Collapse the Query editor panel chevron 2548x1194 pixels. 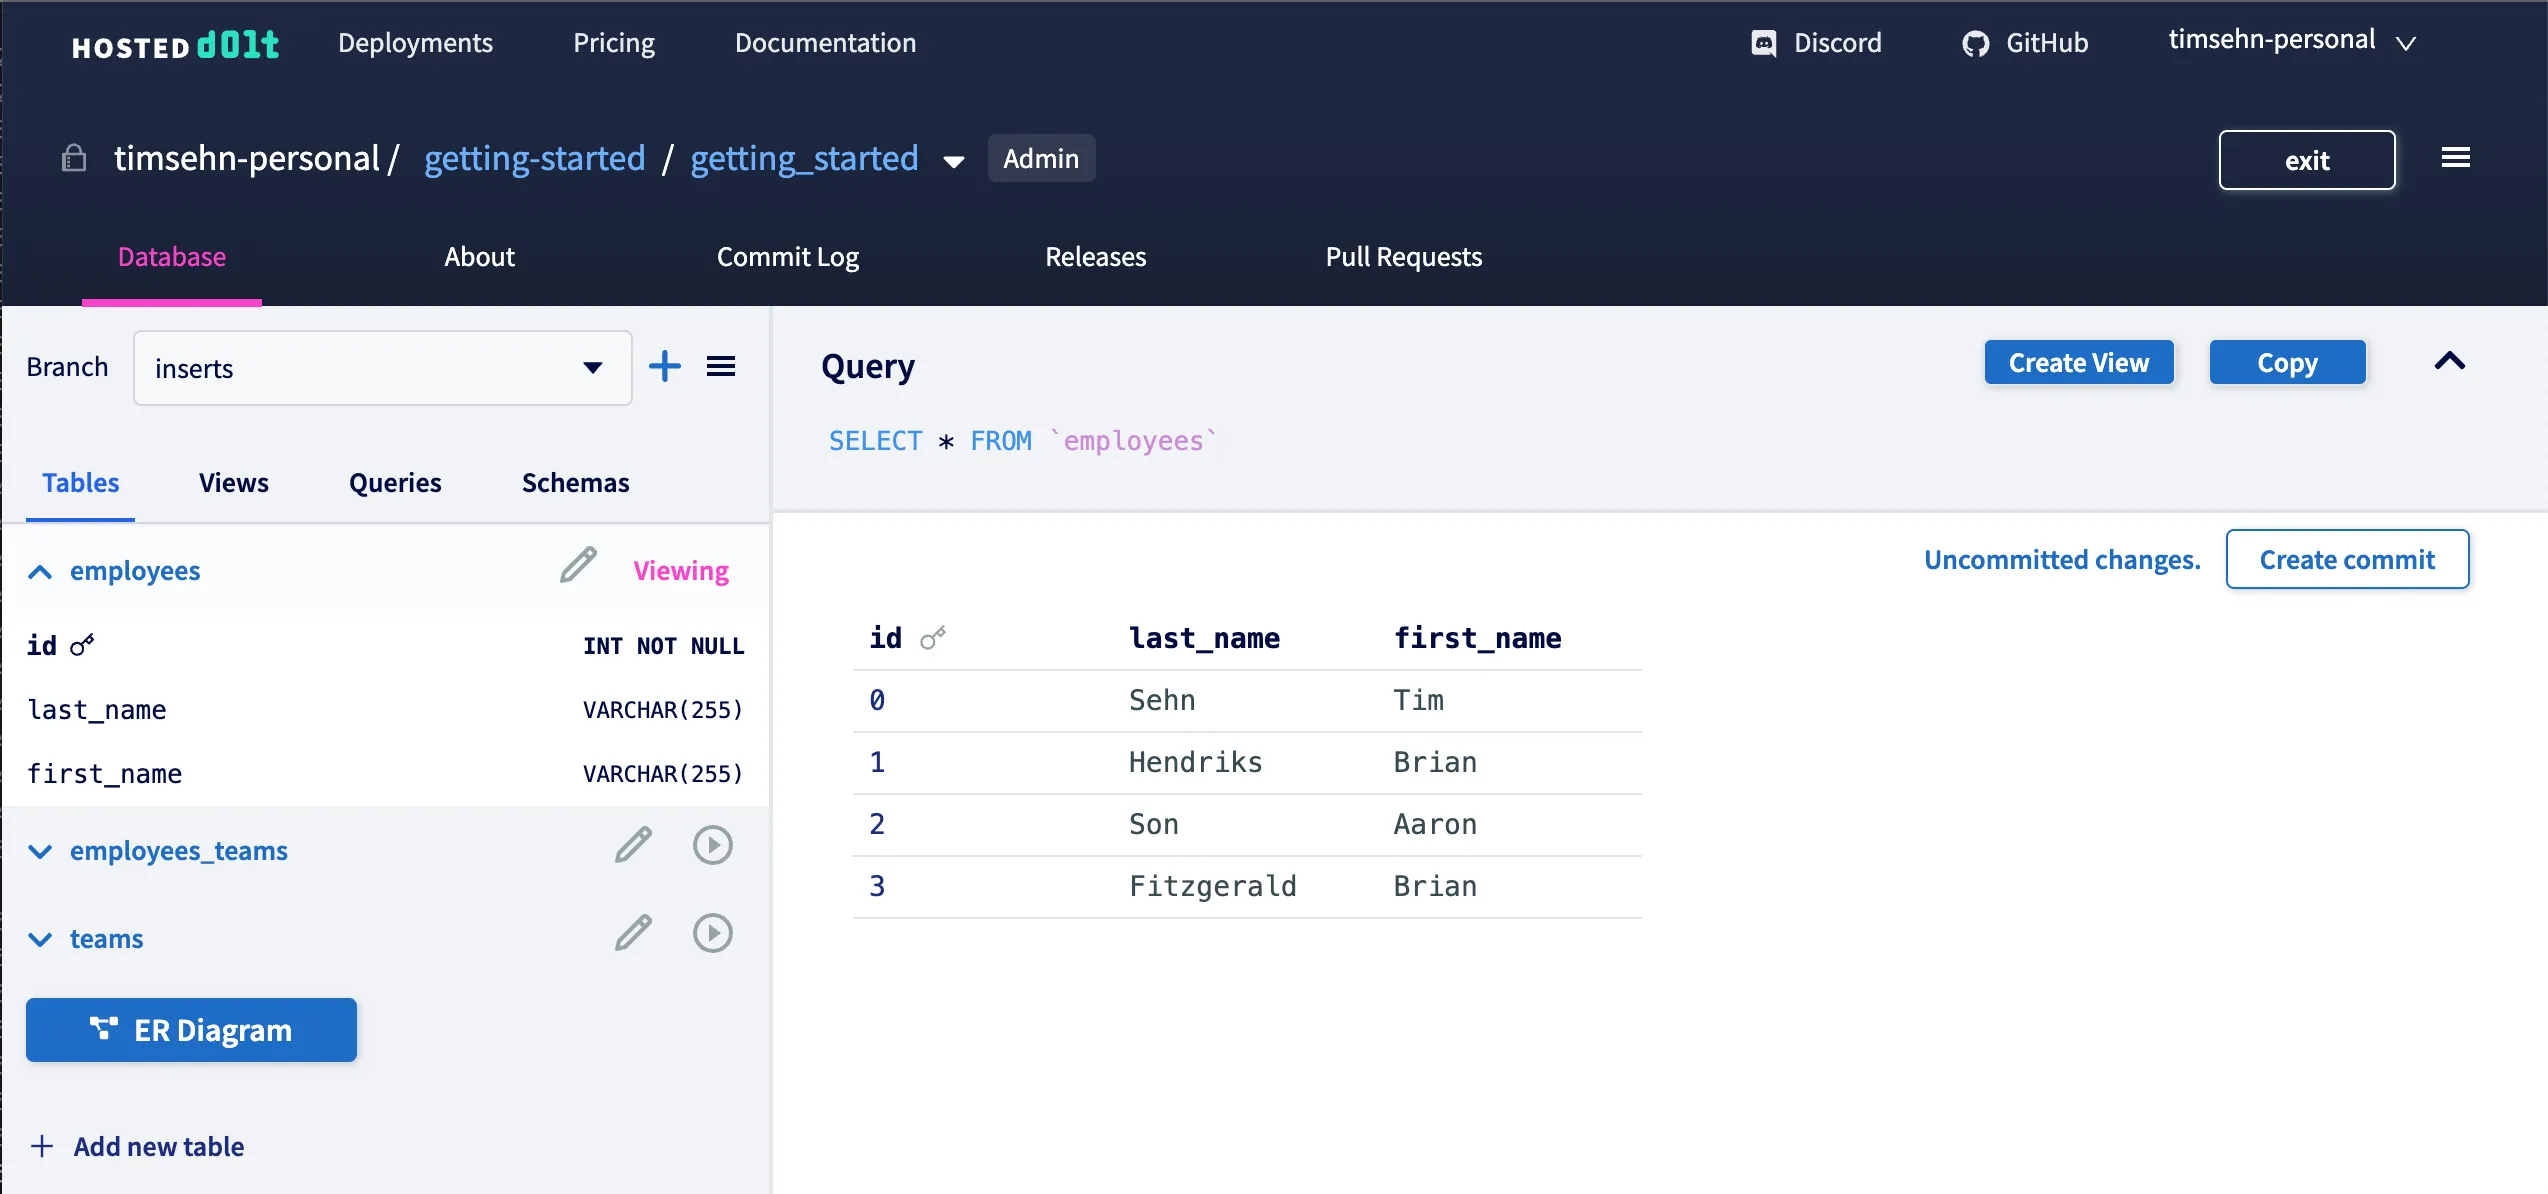[2449, 362]
